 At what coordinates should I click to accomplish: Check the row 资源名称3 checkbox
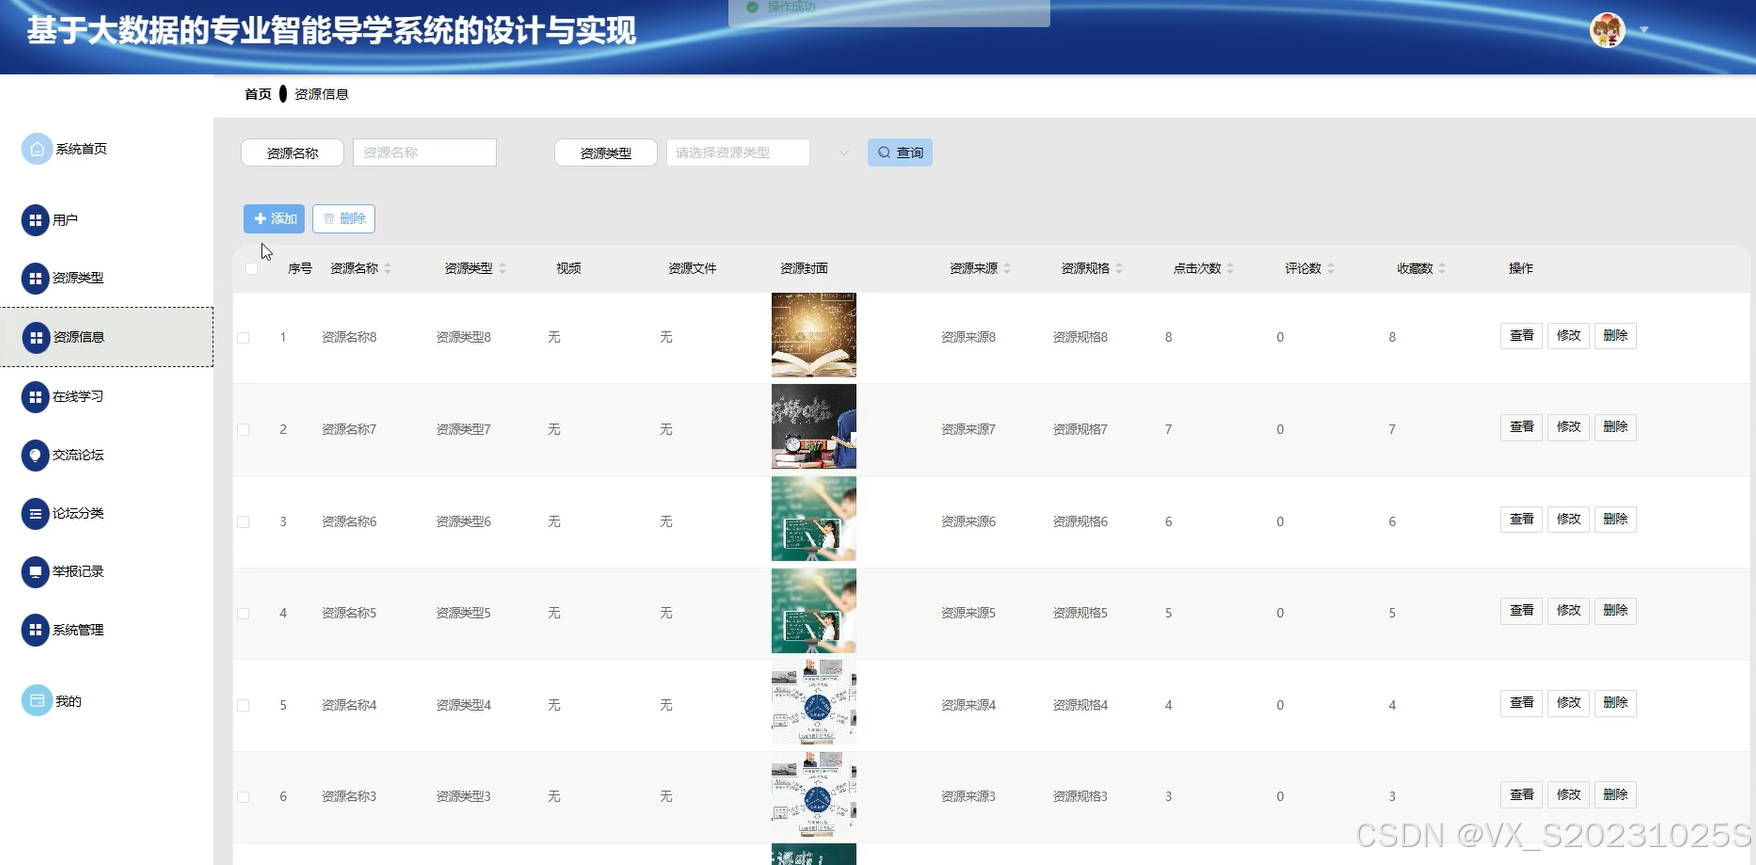coord(243,797)
